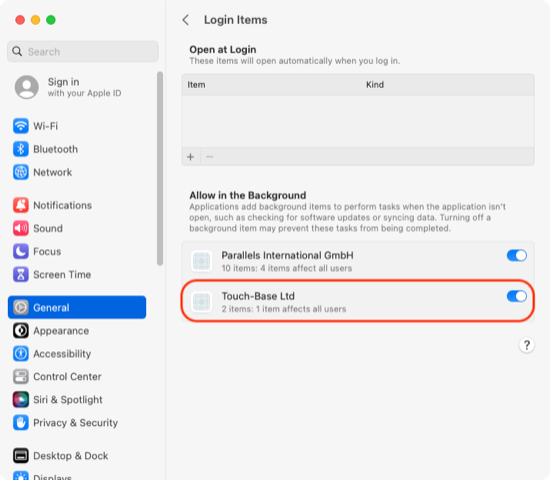Click the sidebar Search field
The width and height of the screenshot is (550, 480).
[x=83, y=52]
